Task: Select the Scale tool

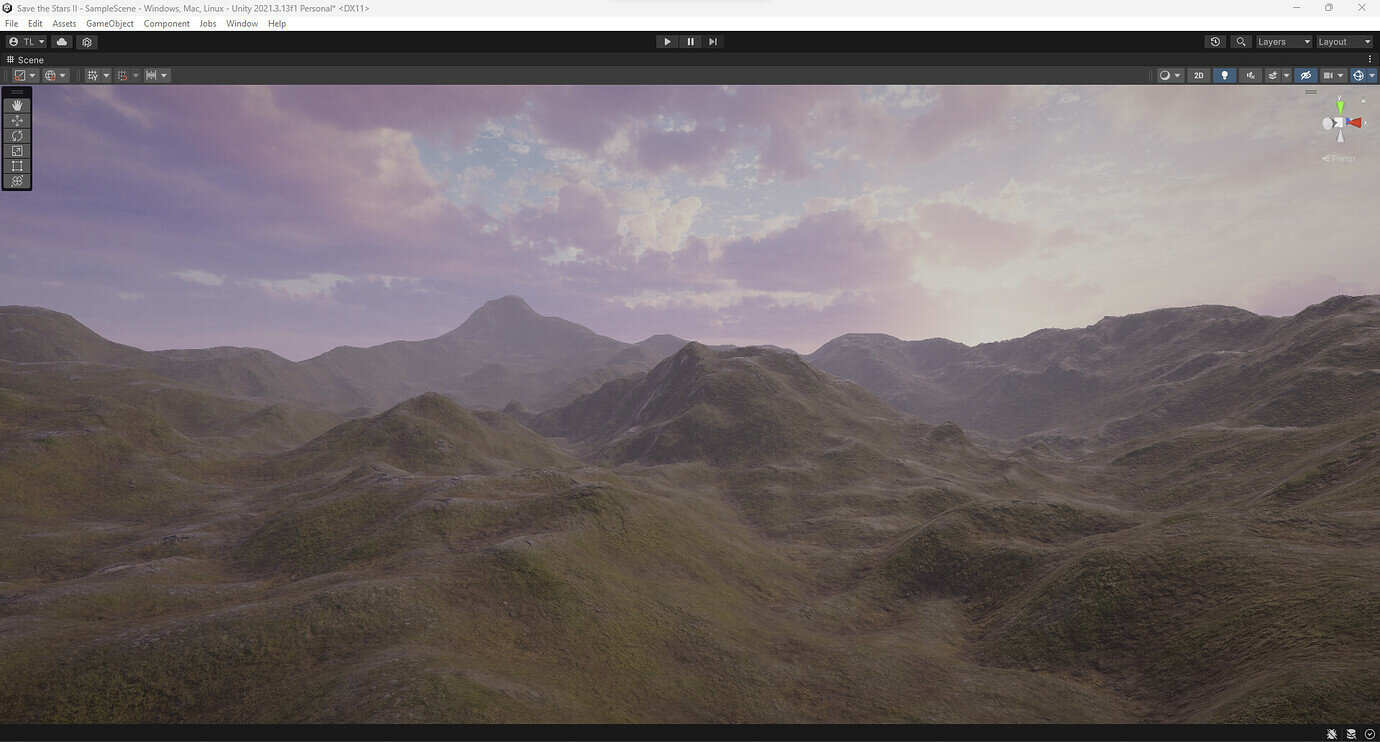Action: 16,150
